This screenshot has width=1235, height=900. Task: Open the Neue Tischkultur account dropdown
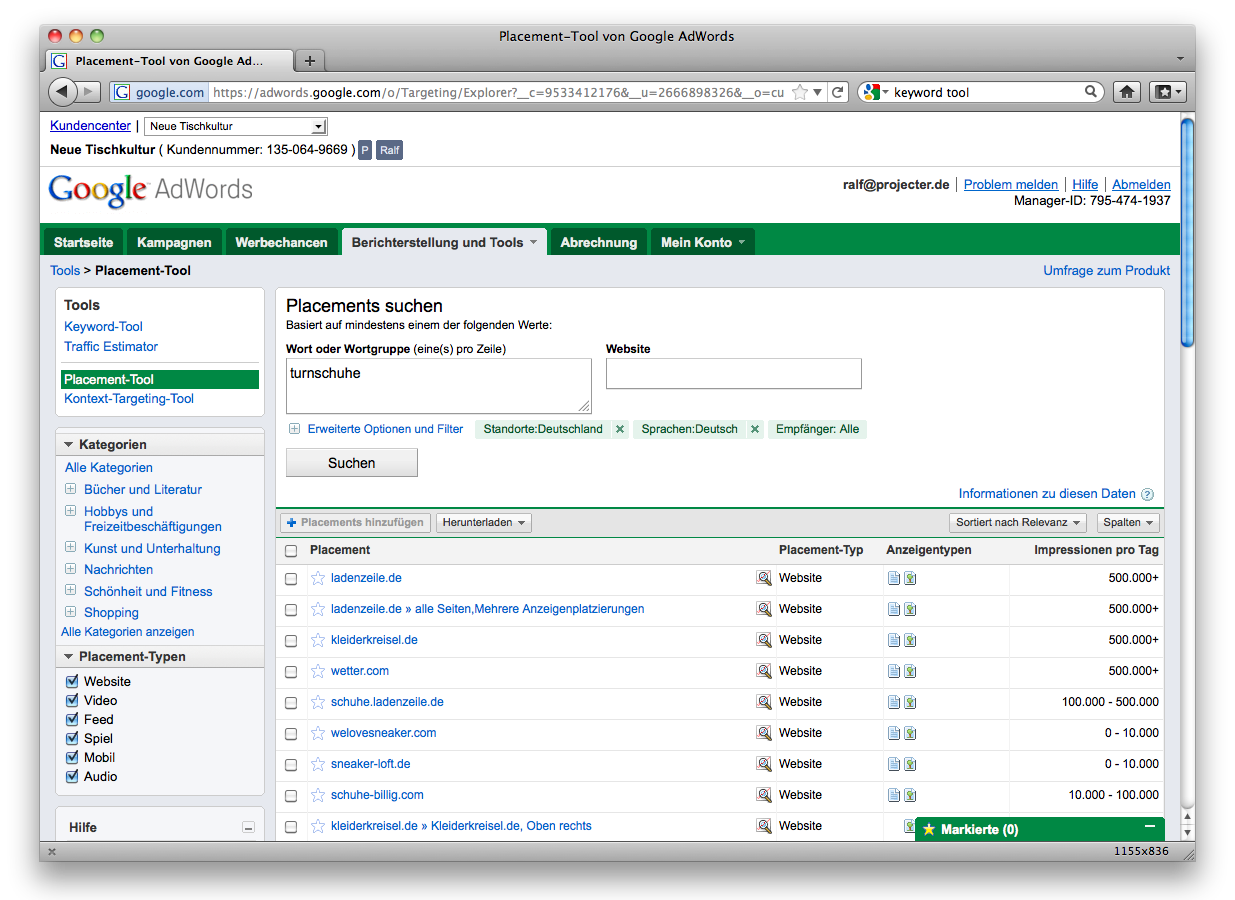click(x=236, y=127)
